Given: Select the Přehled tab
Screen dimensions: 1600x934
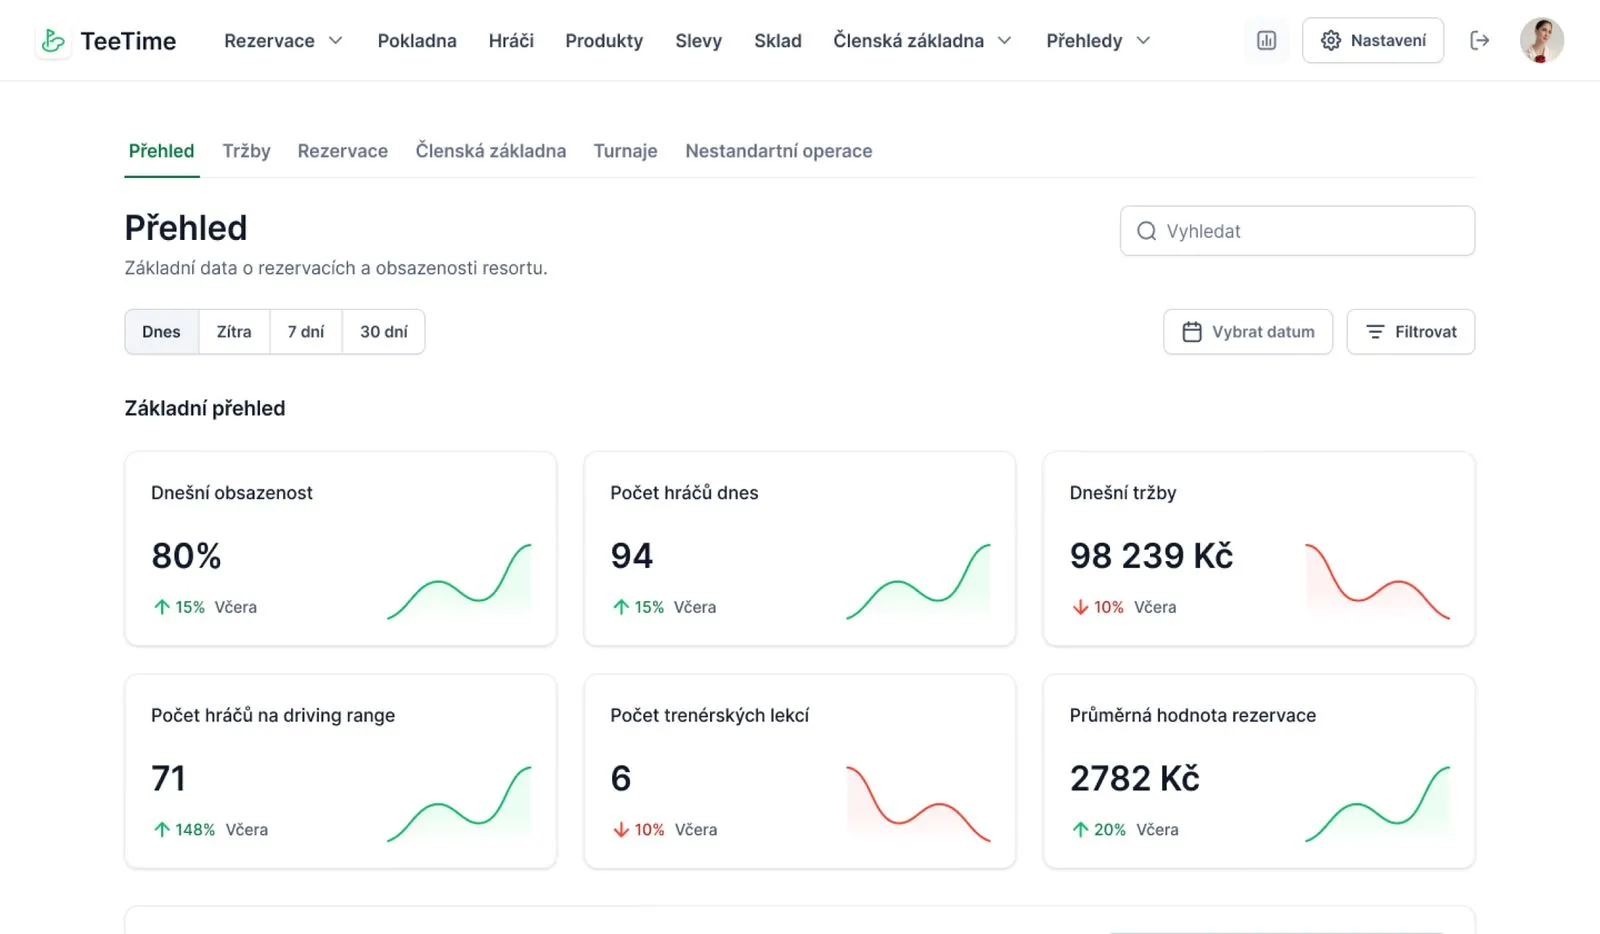Looking at the screenshot, I should pos(162,151).
